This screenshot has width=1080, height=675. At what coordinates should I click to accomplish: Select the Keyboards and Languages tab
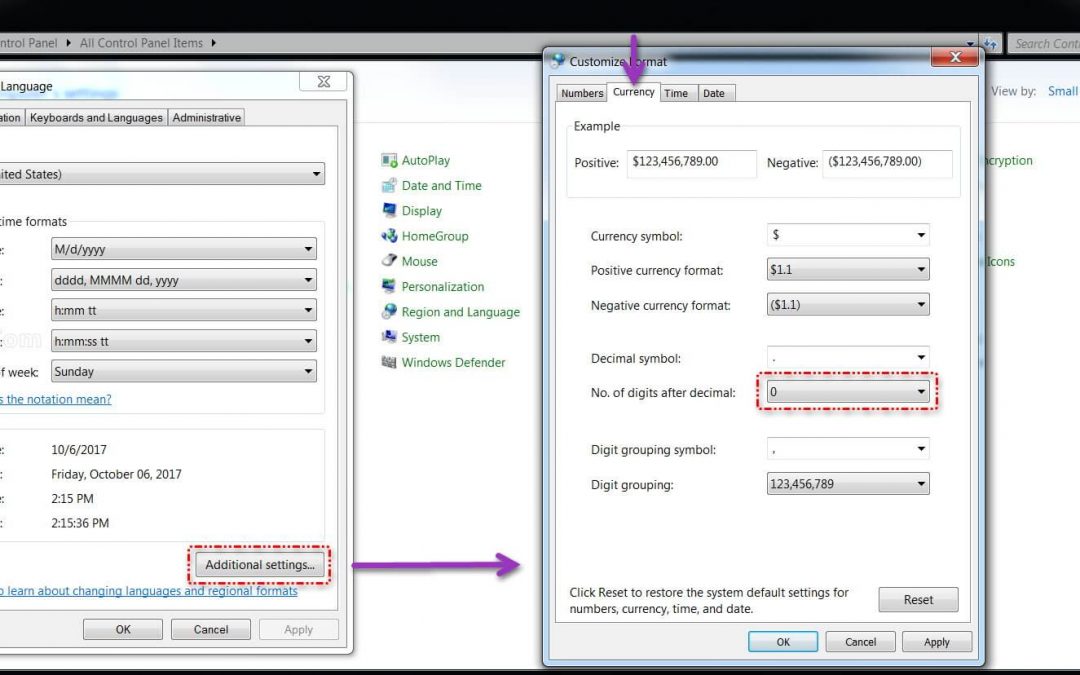tap(96, 118)
